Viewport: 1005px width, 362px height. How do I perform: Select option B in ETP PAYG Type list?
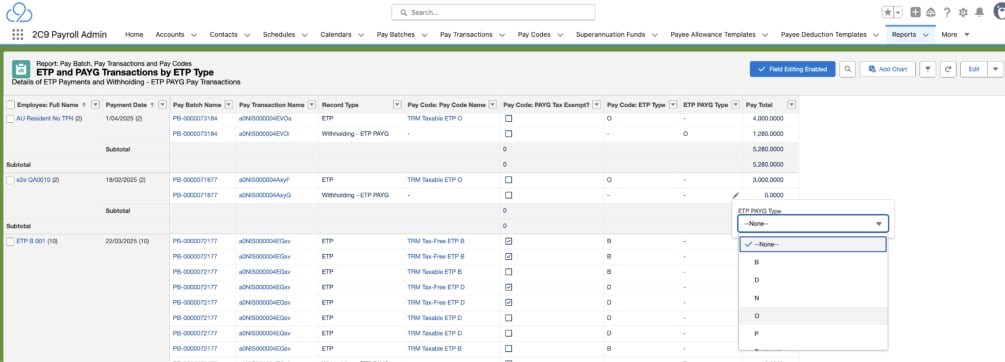813,262
